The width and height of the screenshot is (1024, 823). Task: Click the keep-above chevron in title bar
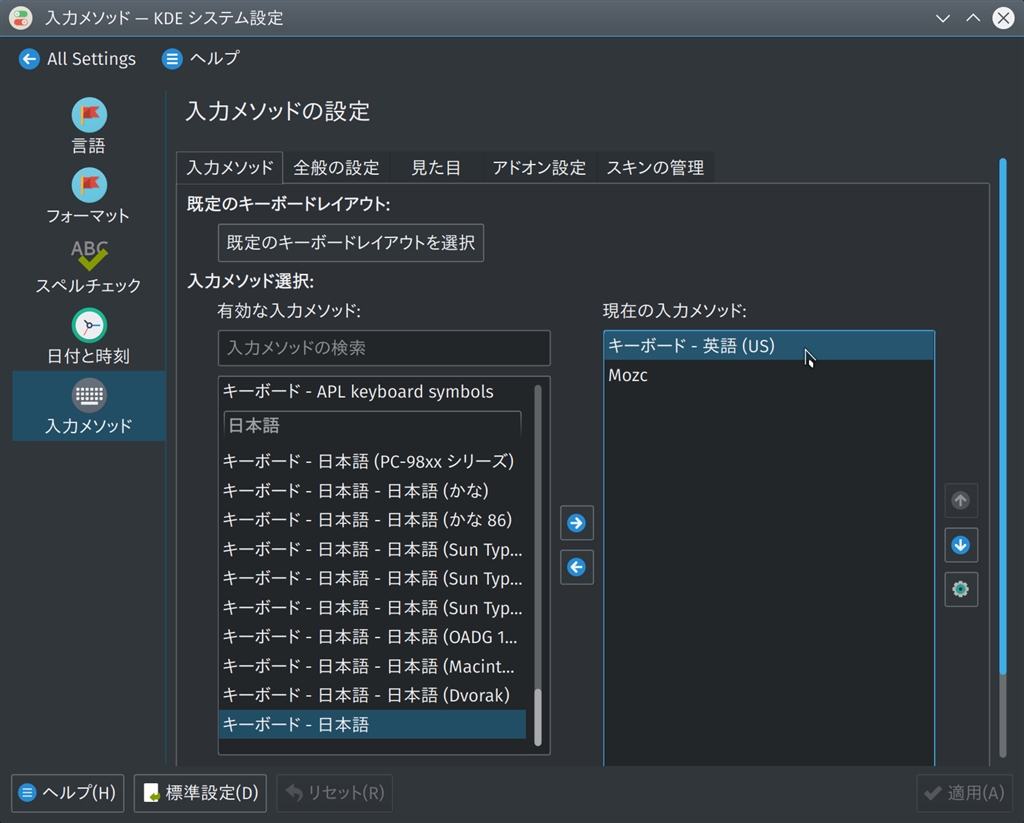click(x=973, y=18)
